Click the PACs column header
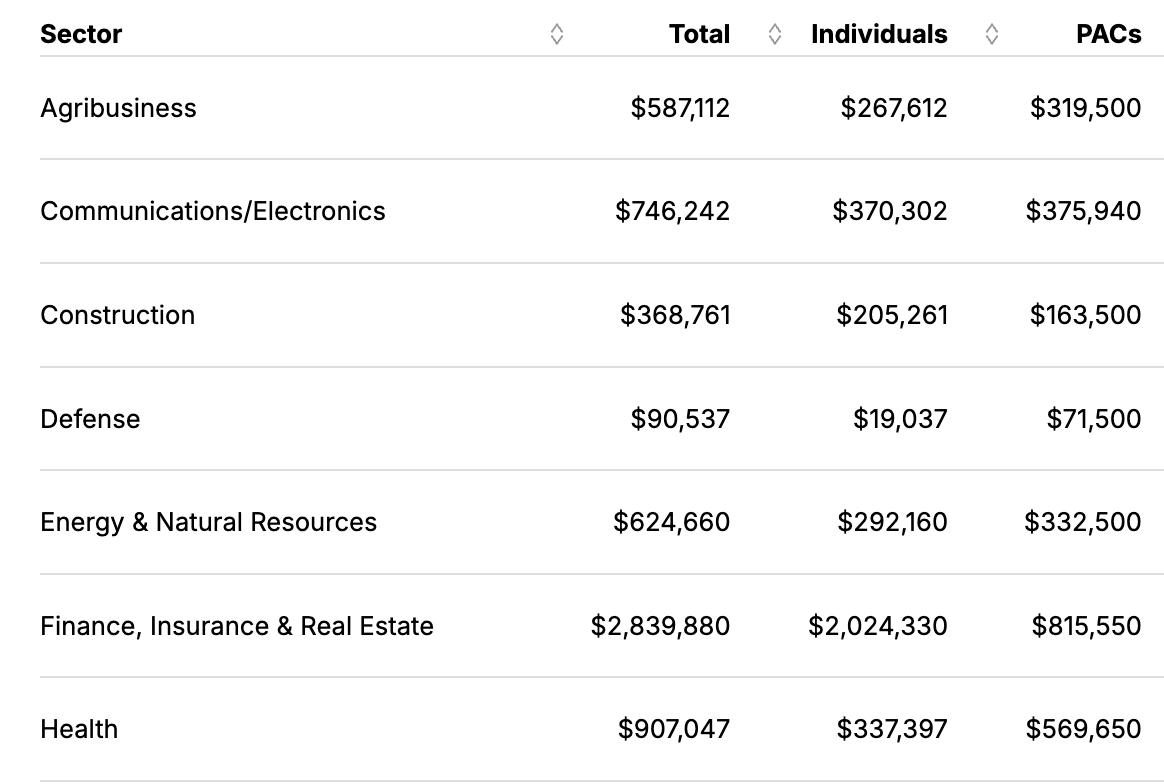This screenshot has height=784, width=1164. 1108,34
